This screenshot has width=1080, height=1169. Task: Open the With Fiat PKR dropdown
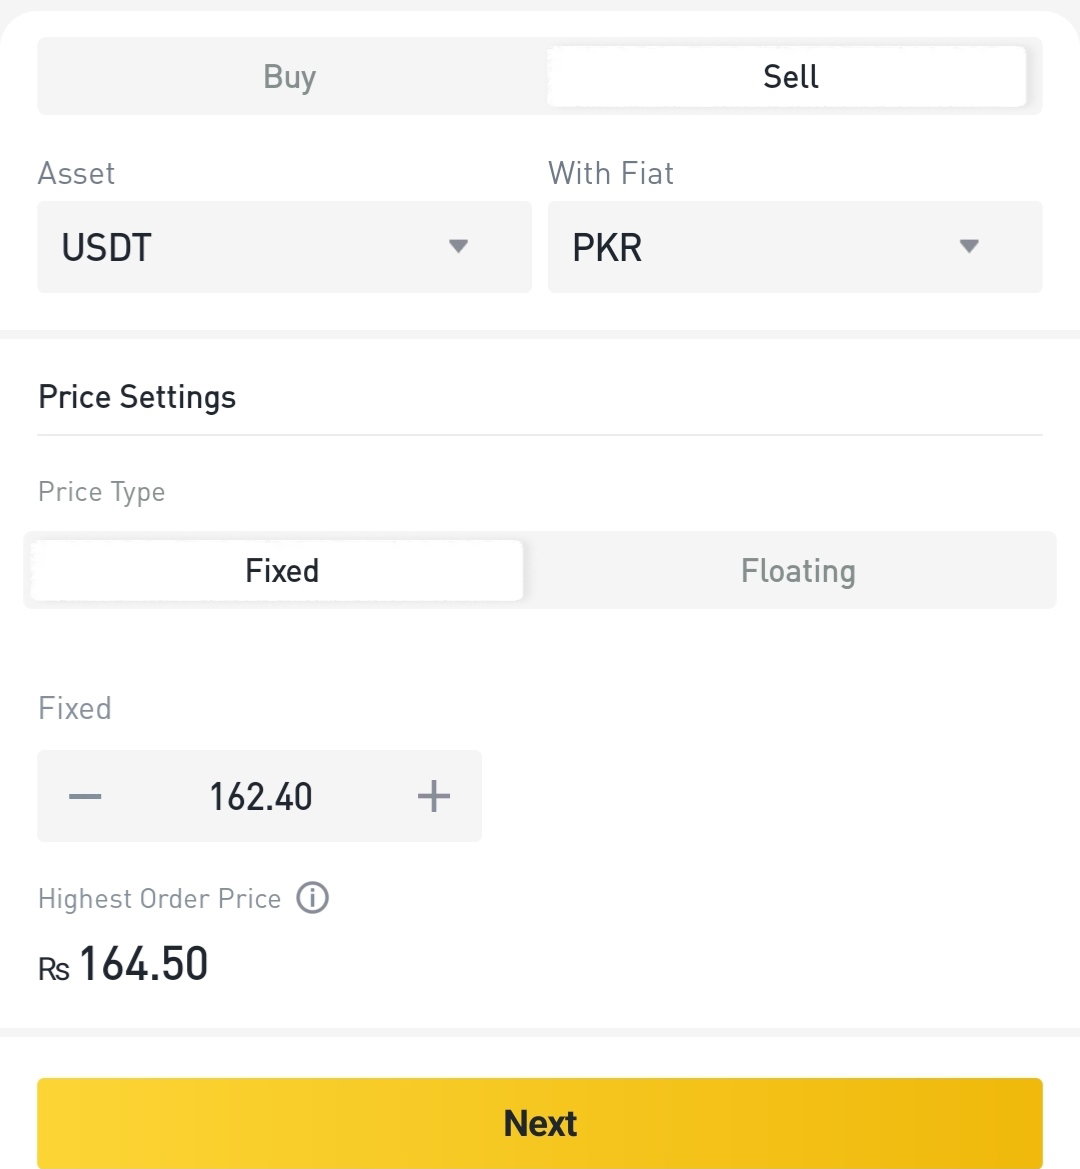(795, 247)
